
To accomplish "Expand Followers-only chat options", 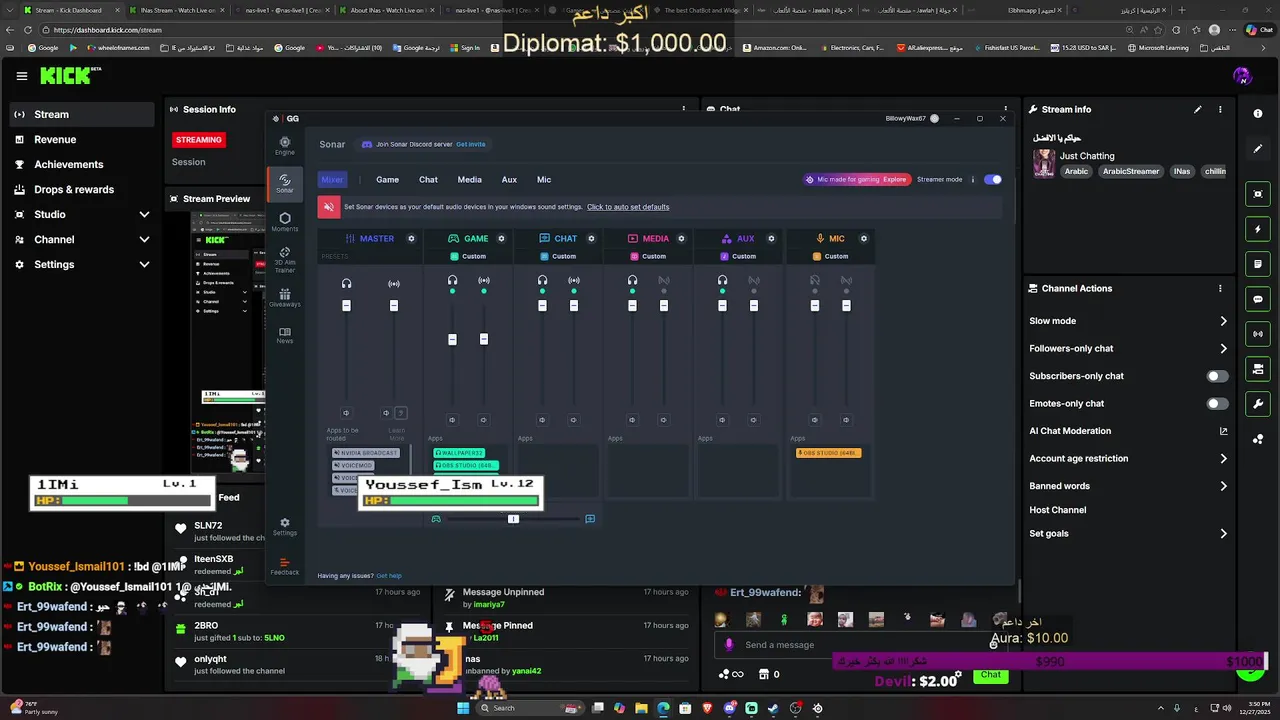I will point(1223,349).
